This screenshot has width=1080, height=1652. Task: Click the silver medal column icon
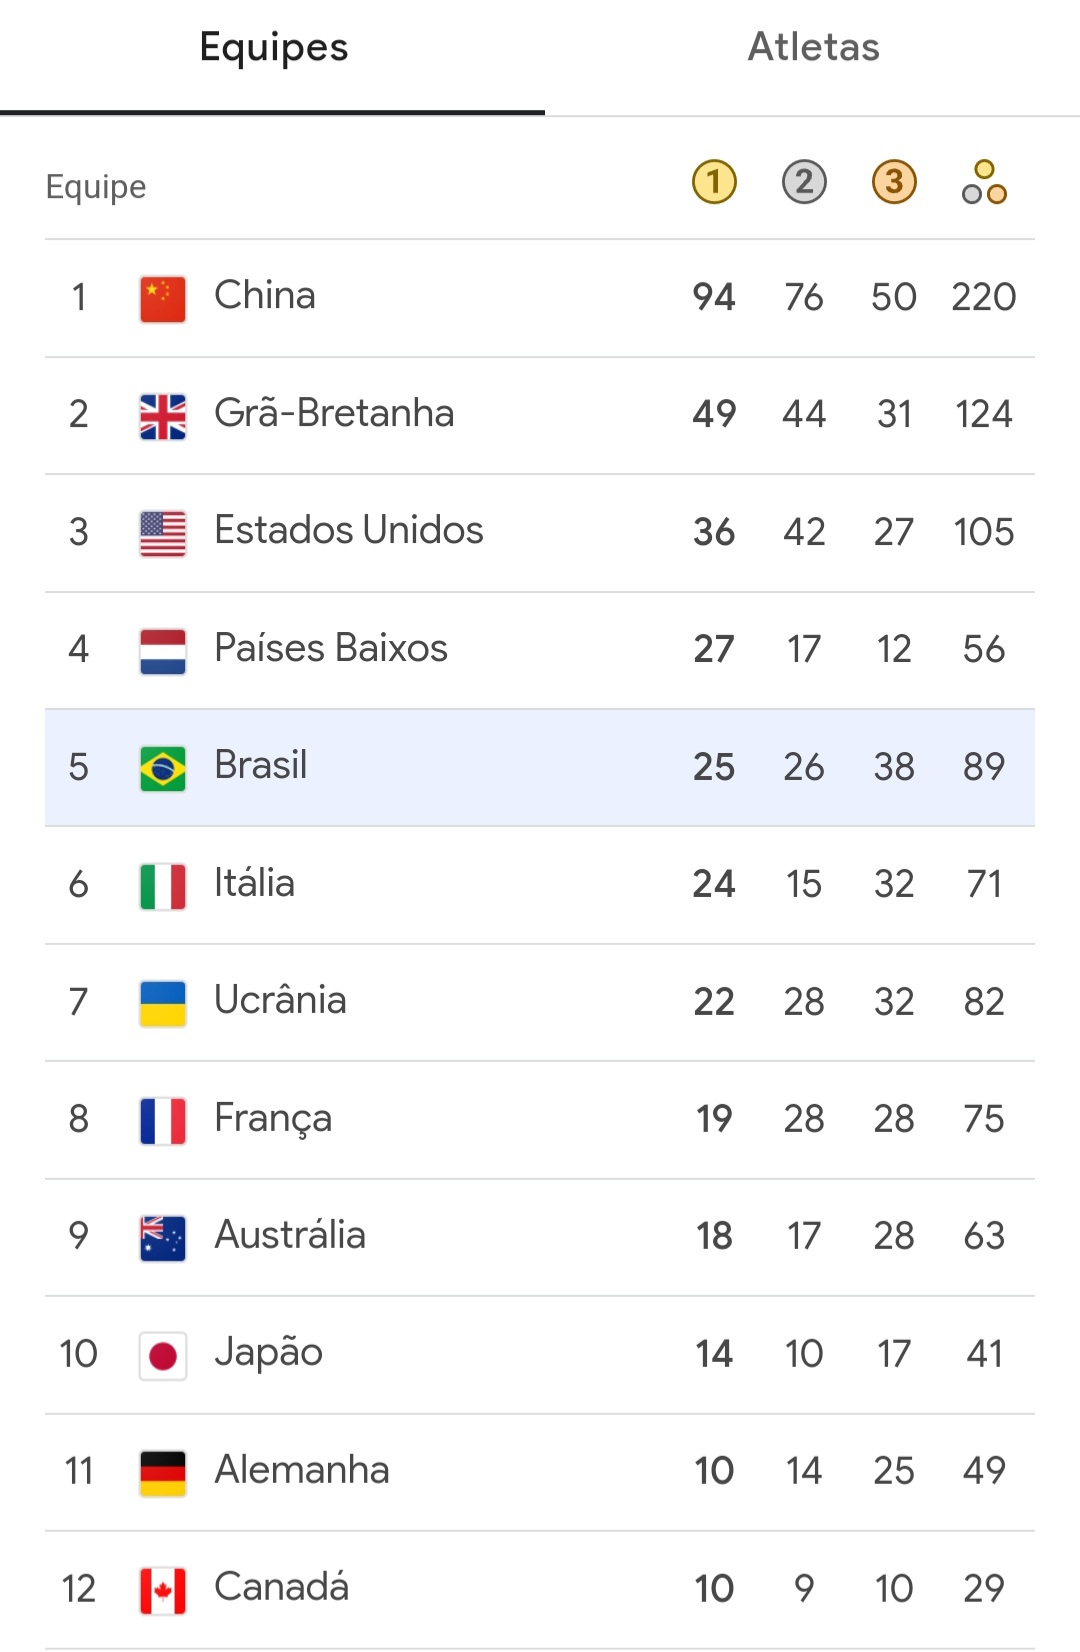pyautogui.click(x=804, y=182)
